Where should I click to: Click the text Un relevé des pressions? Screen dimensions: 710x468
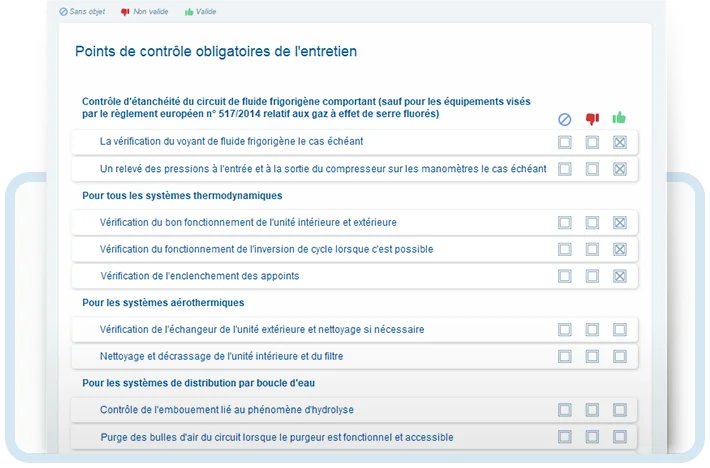coord(323,169)
